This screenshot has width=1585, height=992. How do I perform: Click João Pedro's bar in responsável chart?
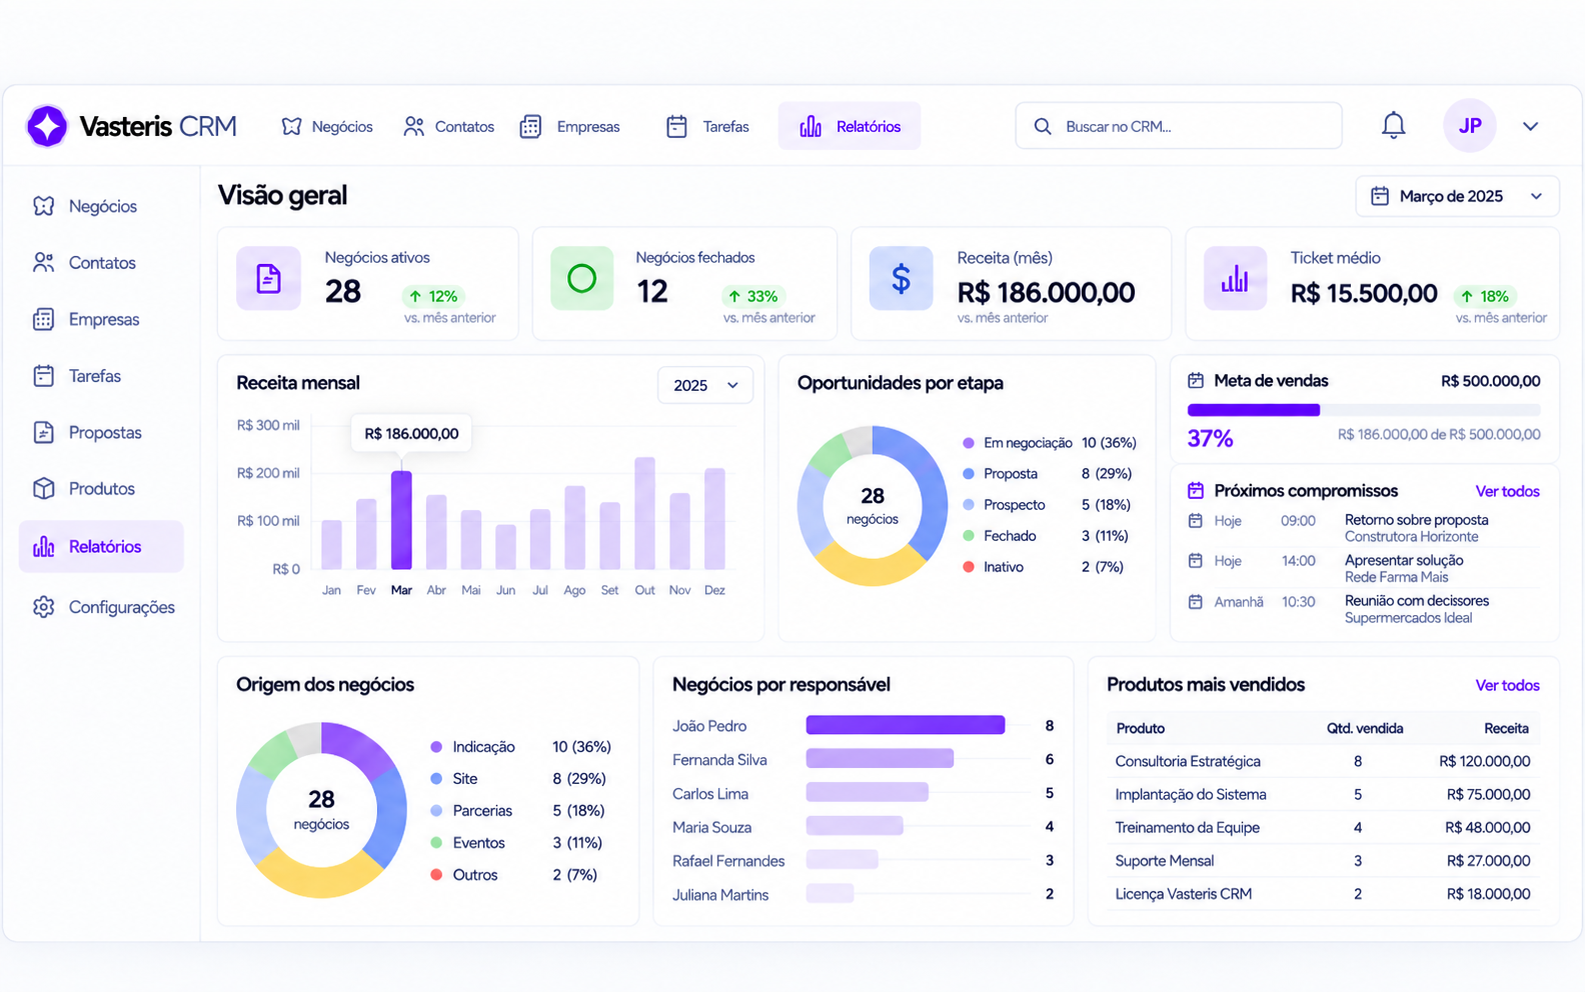pos(905,725)
